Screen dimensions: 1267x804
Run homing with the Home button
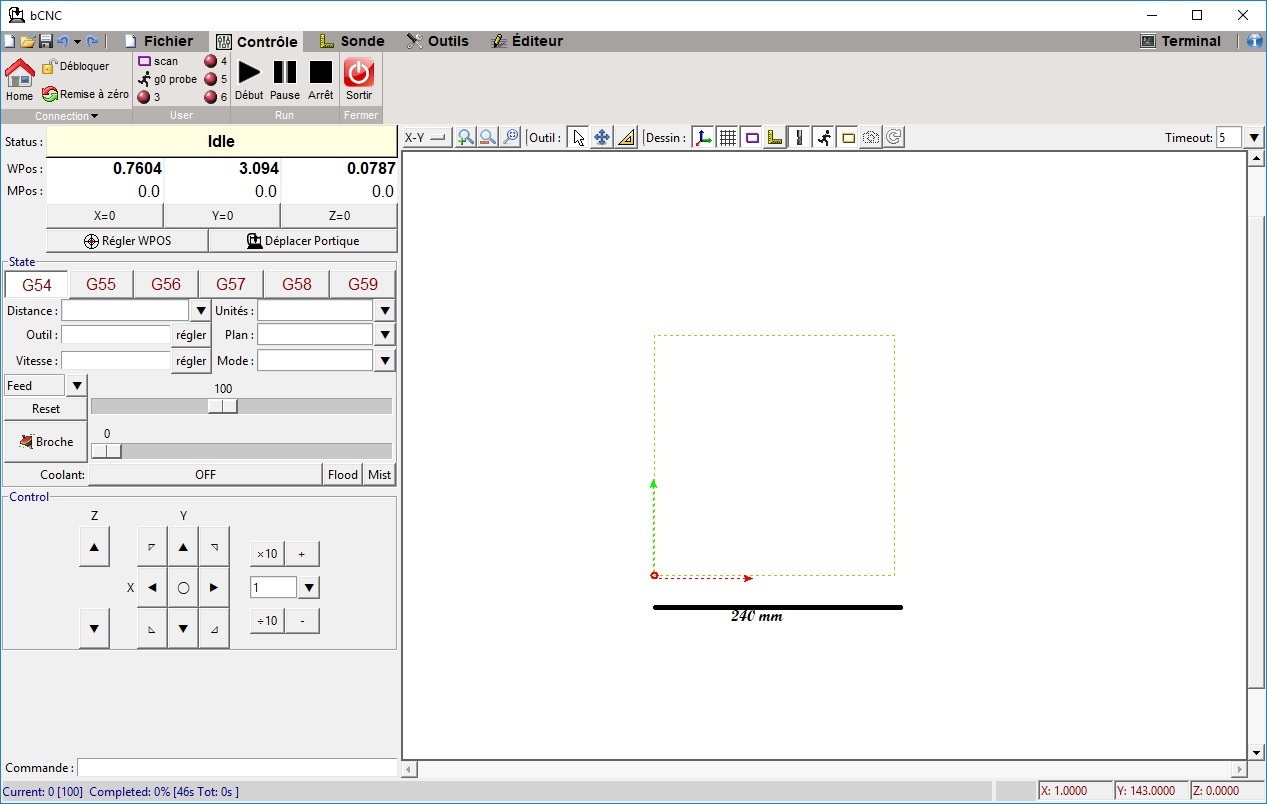(x=20, y=80)
